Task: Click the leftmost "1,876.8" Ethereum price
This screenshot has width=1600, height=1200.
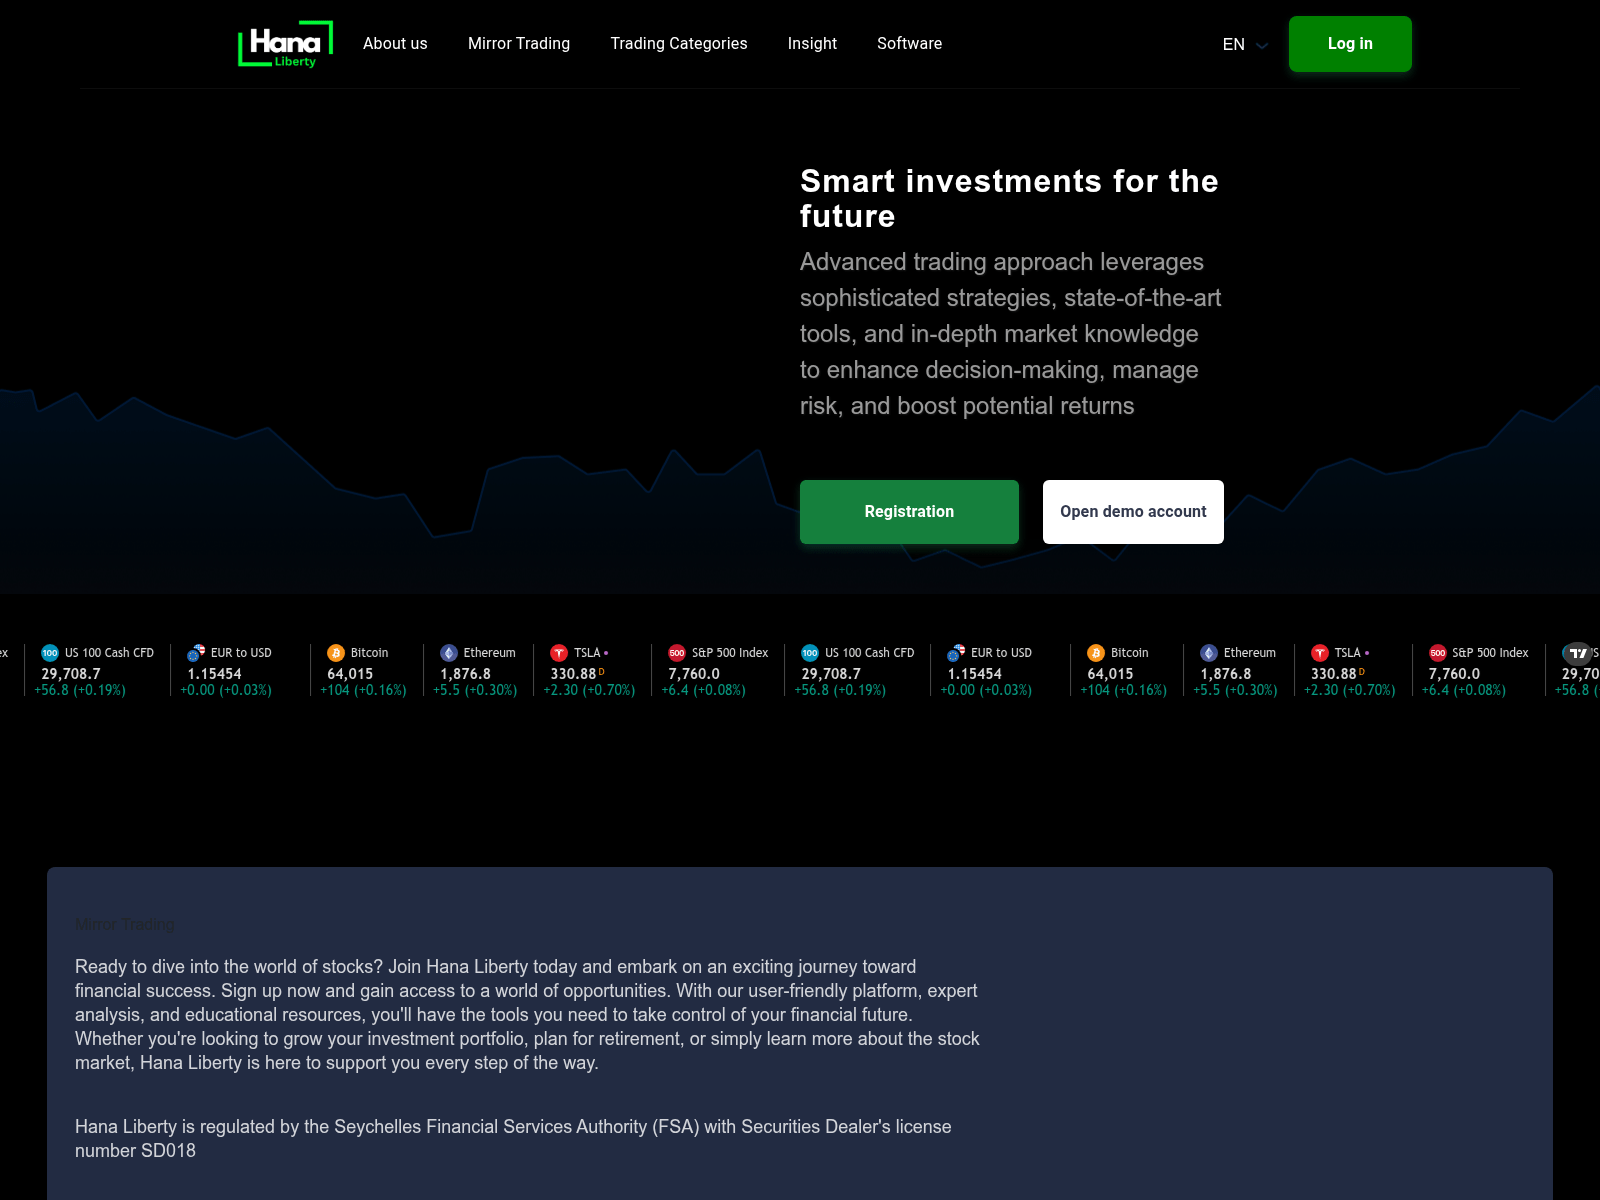Action: click(x=465, y=674)
